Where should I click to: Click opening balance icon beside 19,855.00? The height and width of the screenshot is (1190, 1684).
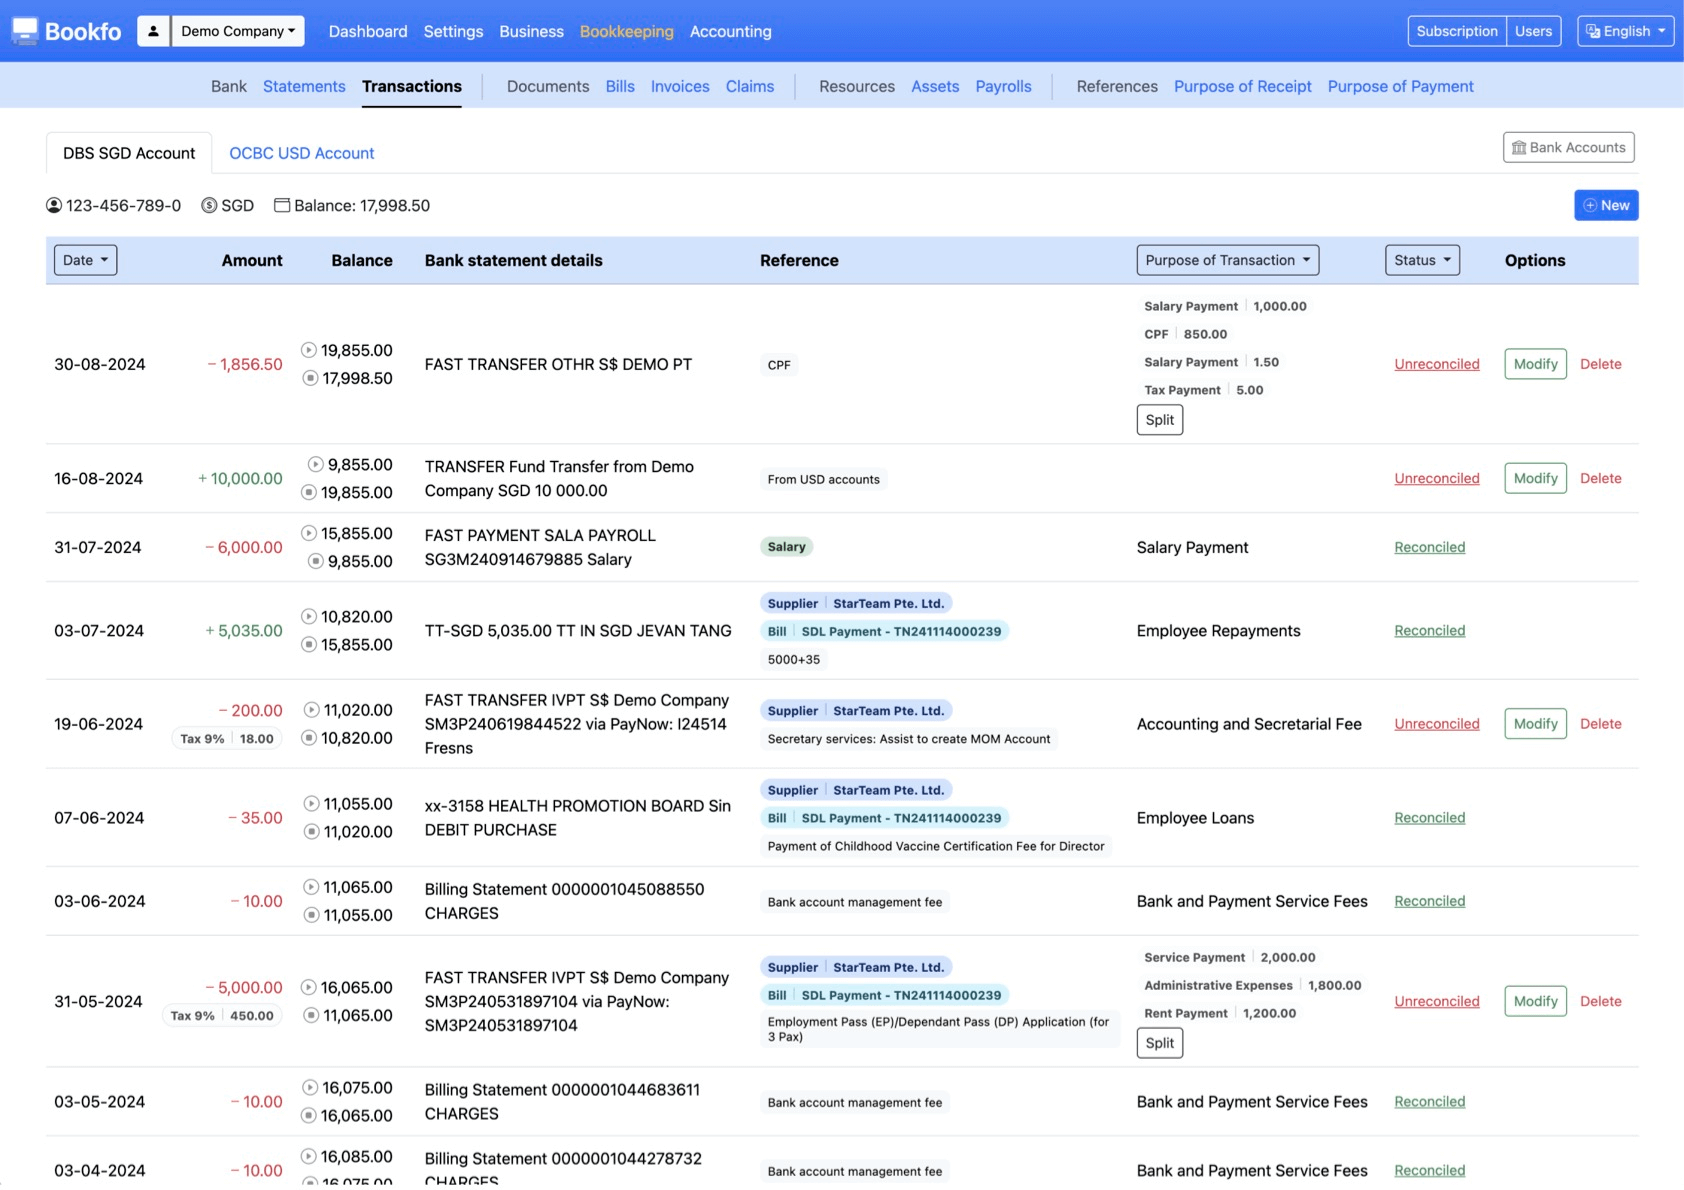(309, 350)
